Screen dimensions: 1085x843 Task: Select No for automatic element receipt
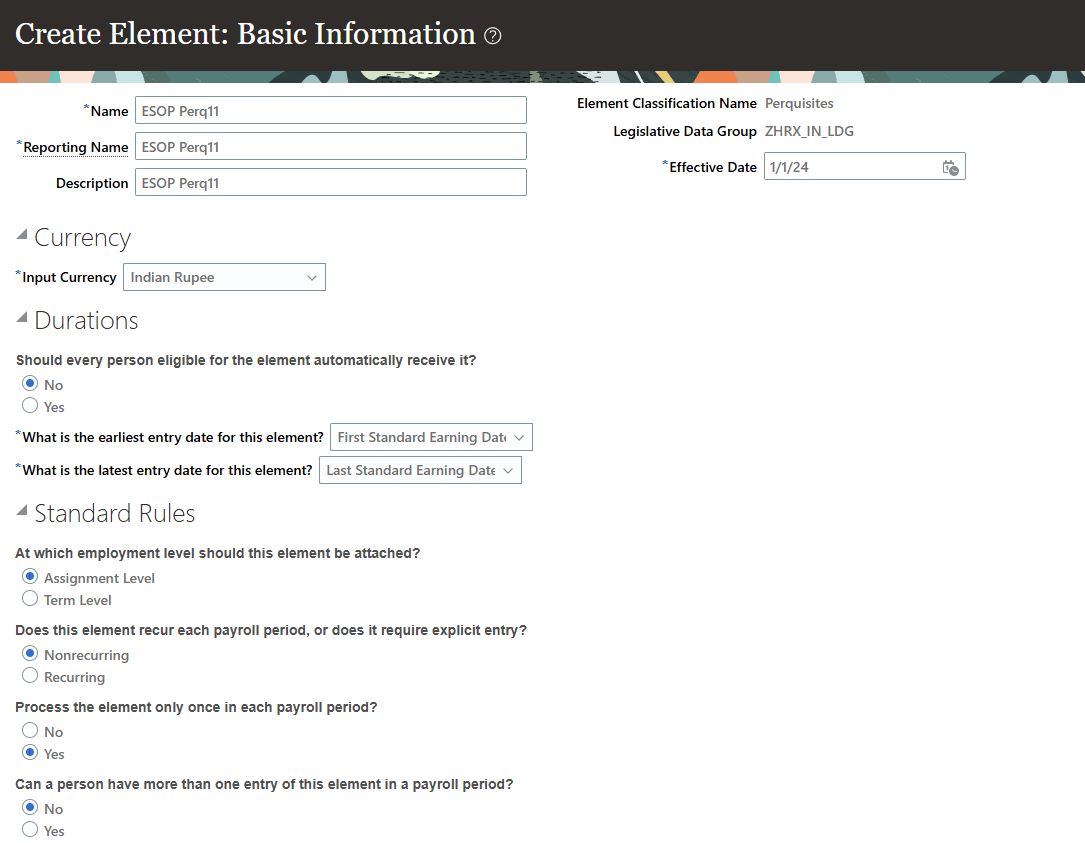(x=30, y=384)
